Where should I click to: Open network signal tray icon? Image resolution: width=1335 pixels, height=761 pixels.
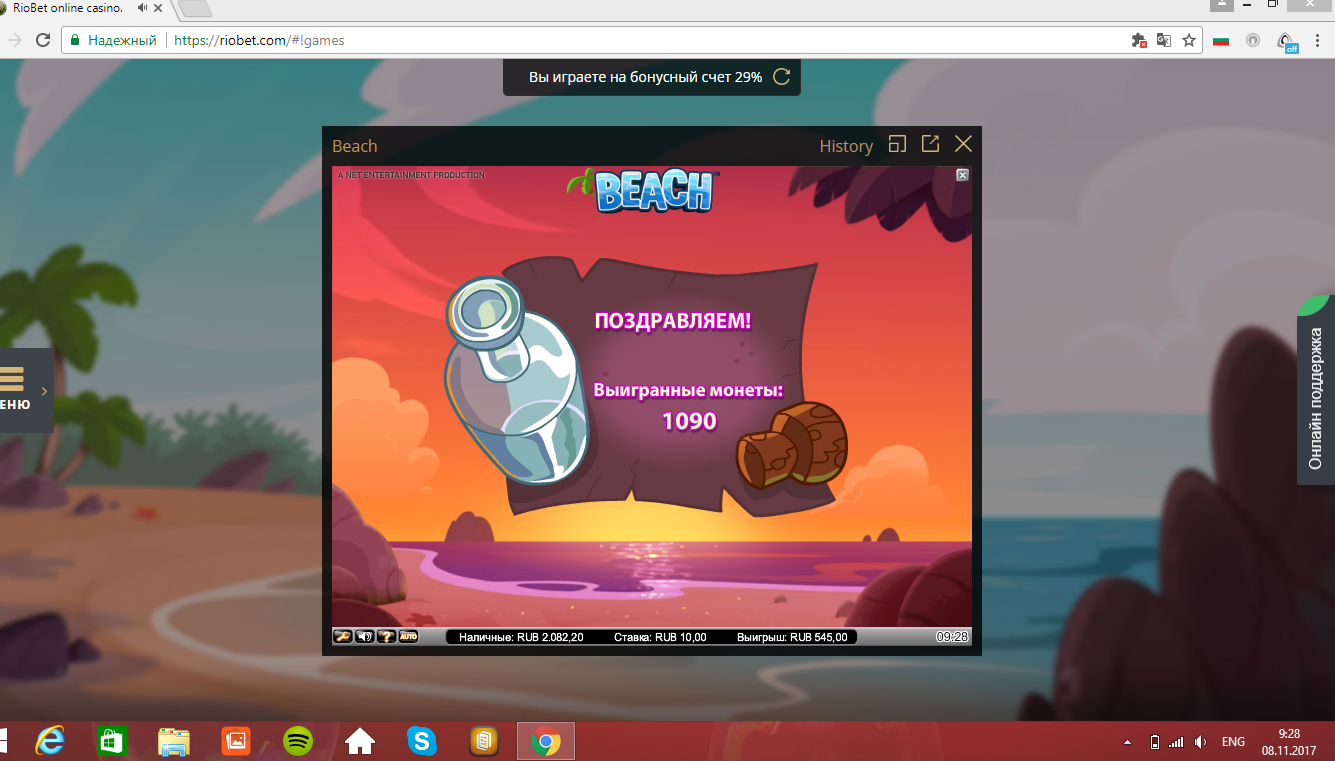tap(1177, 742)
